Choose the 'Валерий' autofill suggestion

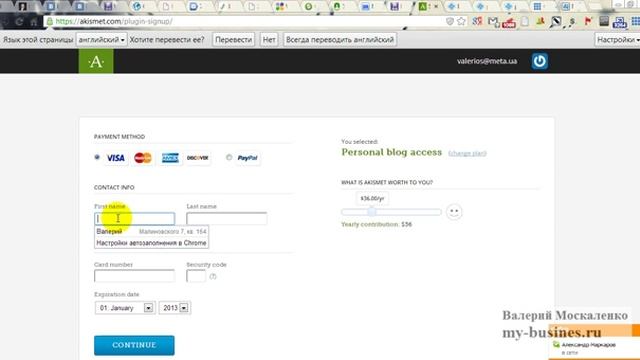tap(151, 231)
